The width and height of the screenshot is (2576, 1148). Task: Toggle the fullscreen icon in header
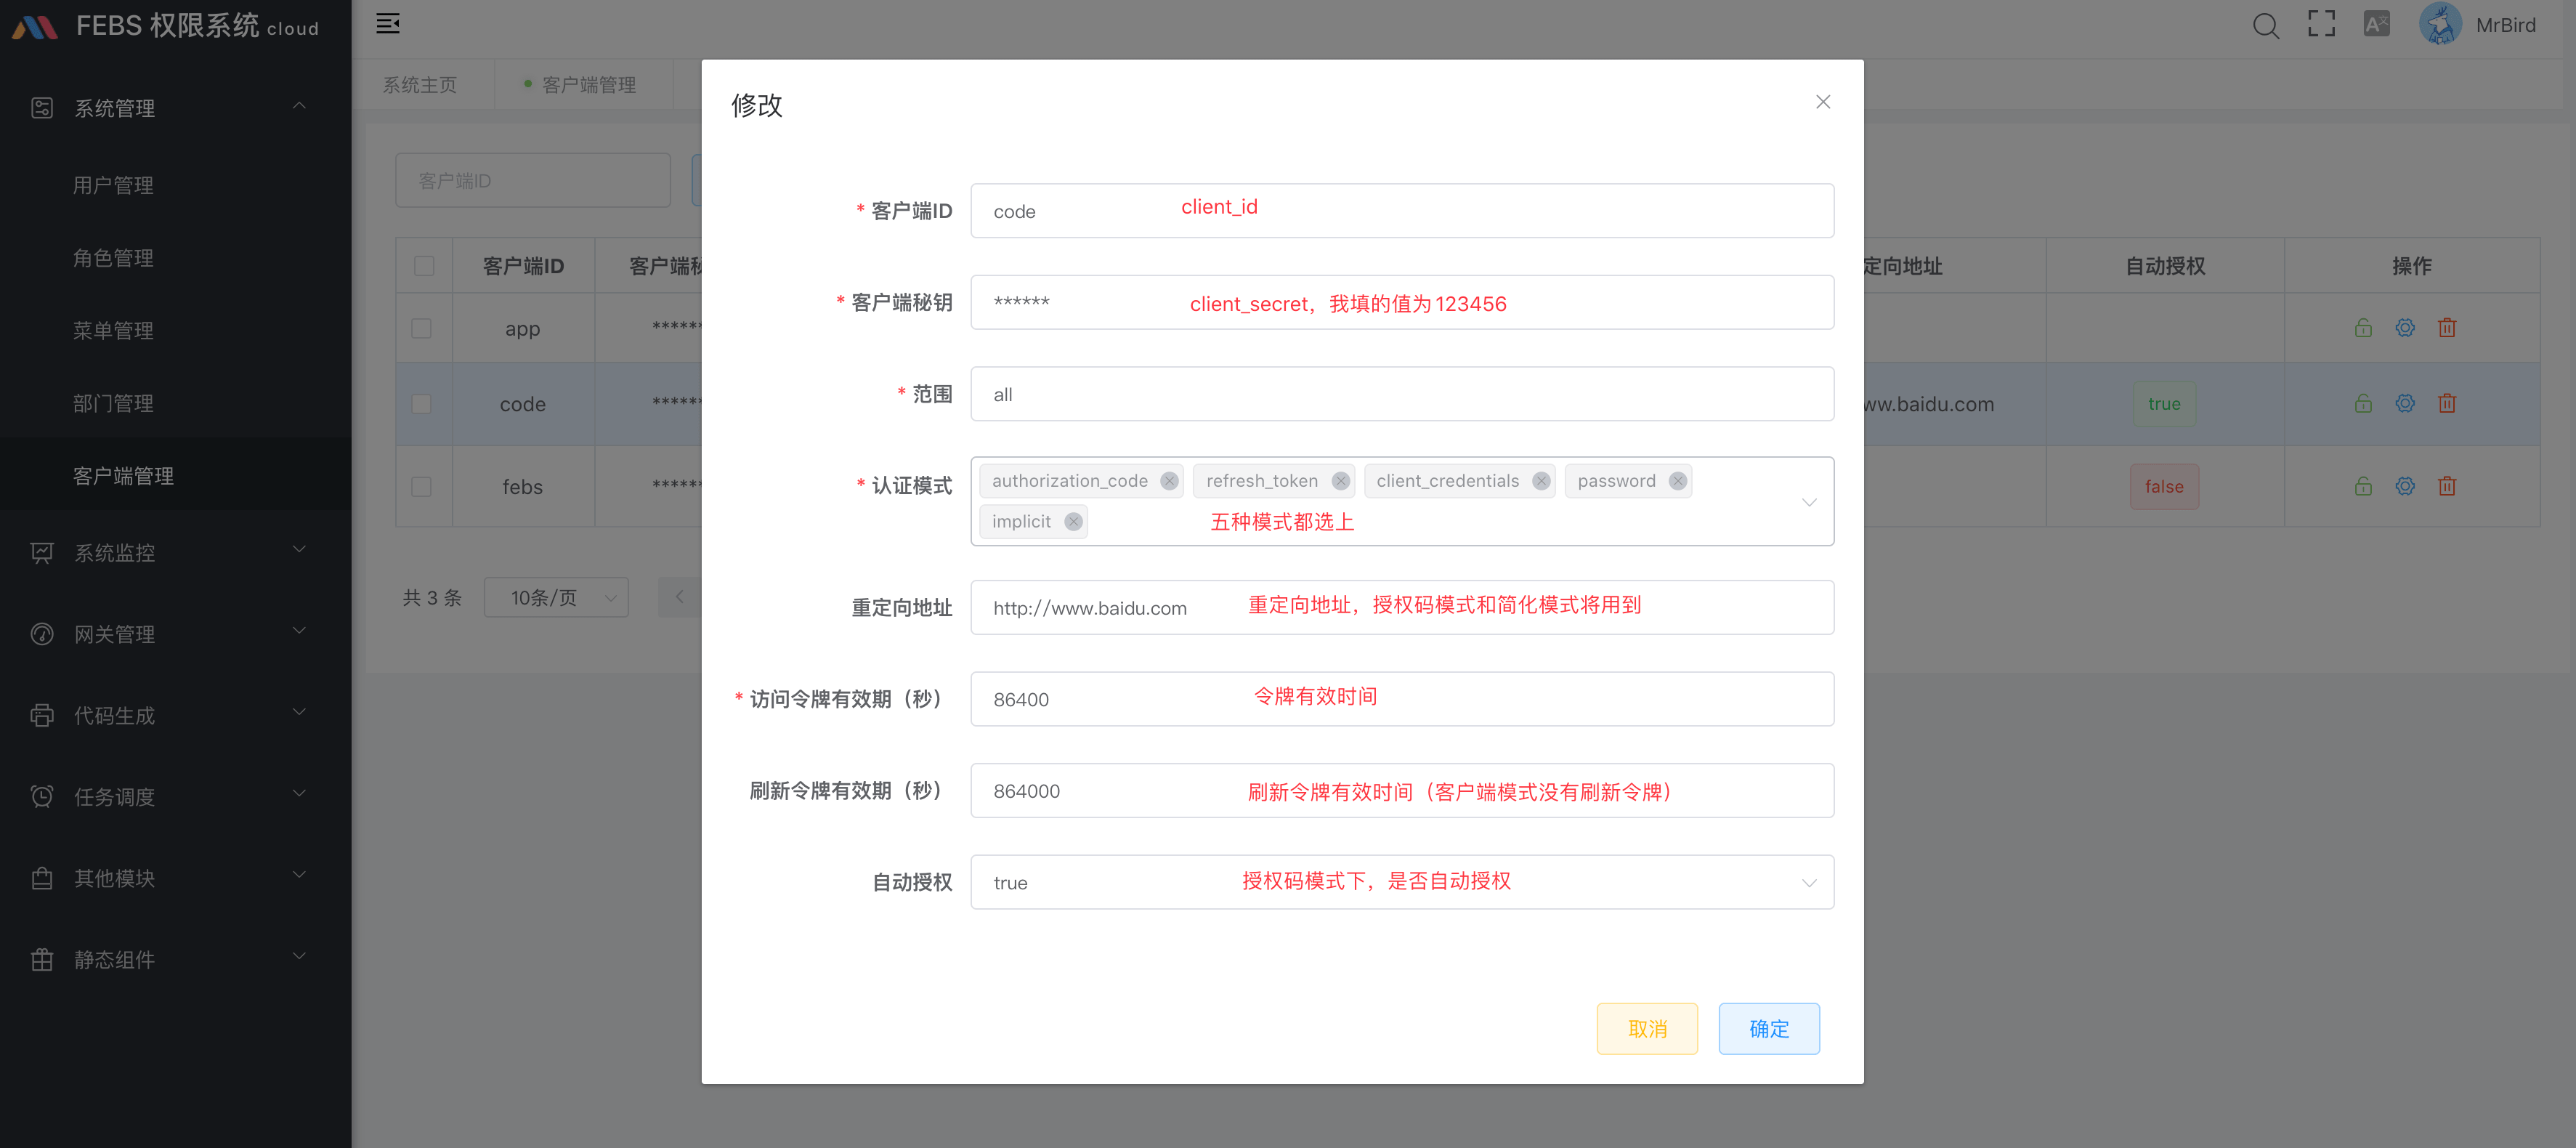[2321, 24]
